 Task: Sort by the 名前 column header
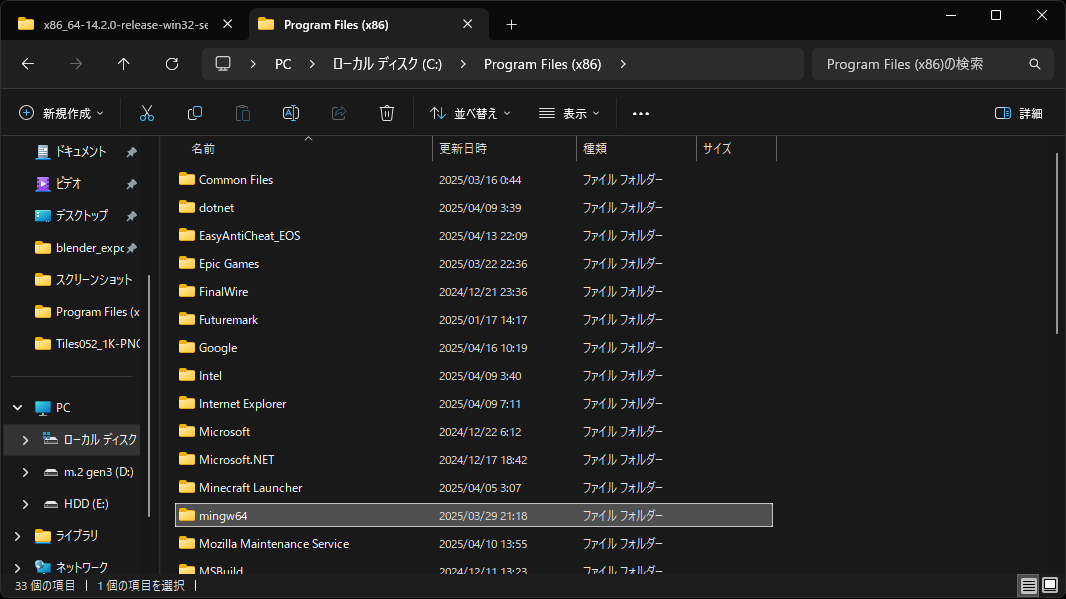[303, 149]
